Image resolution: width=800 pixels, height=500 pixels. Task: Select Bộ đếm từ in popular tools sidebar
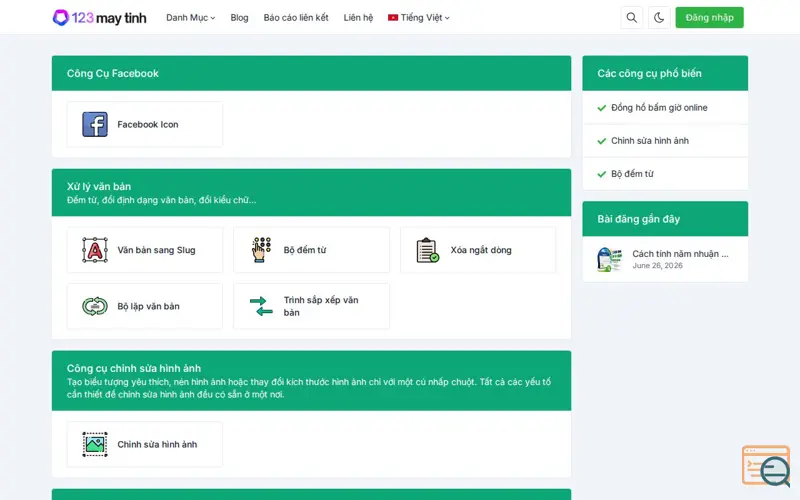click(x=632, y=174)
